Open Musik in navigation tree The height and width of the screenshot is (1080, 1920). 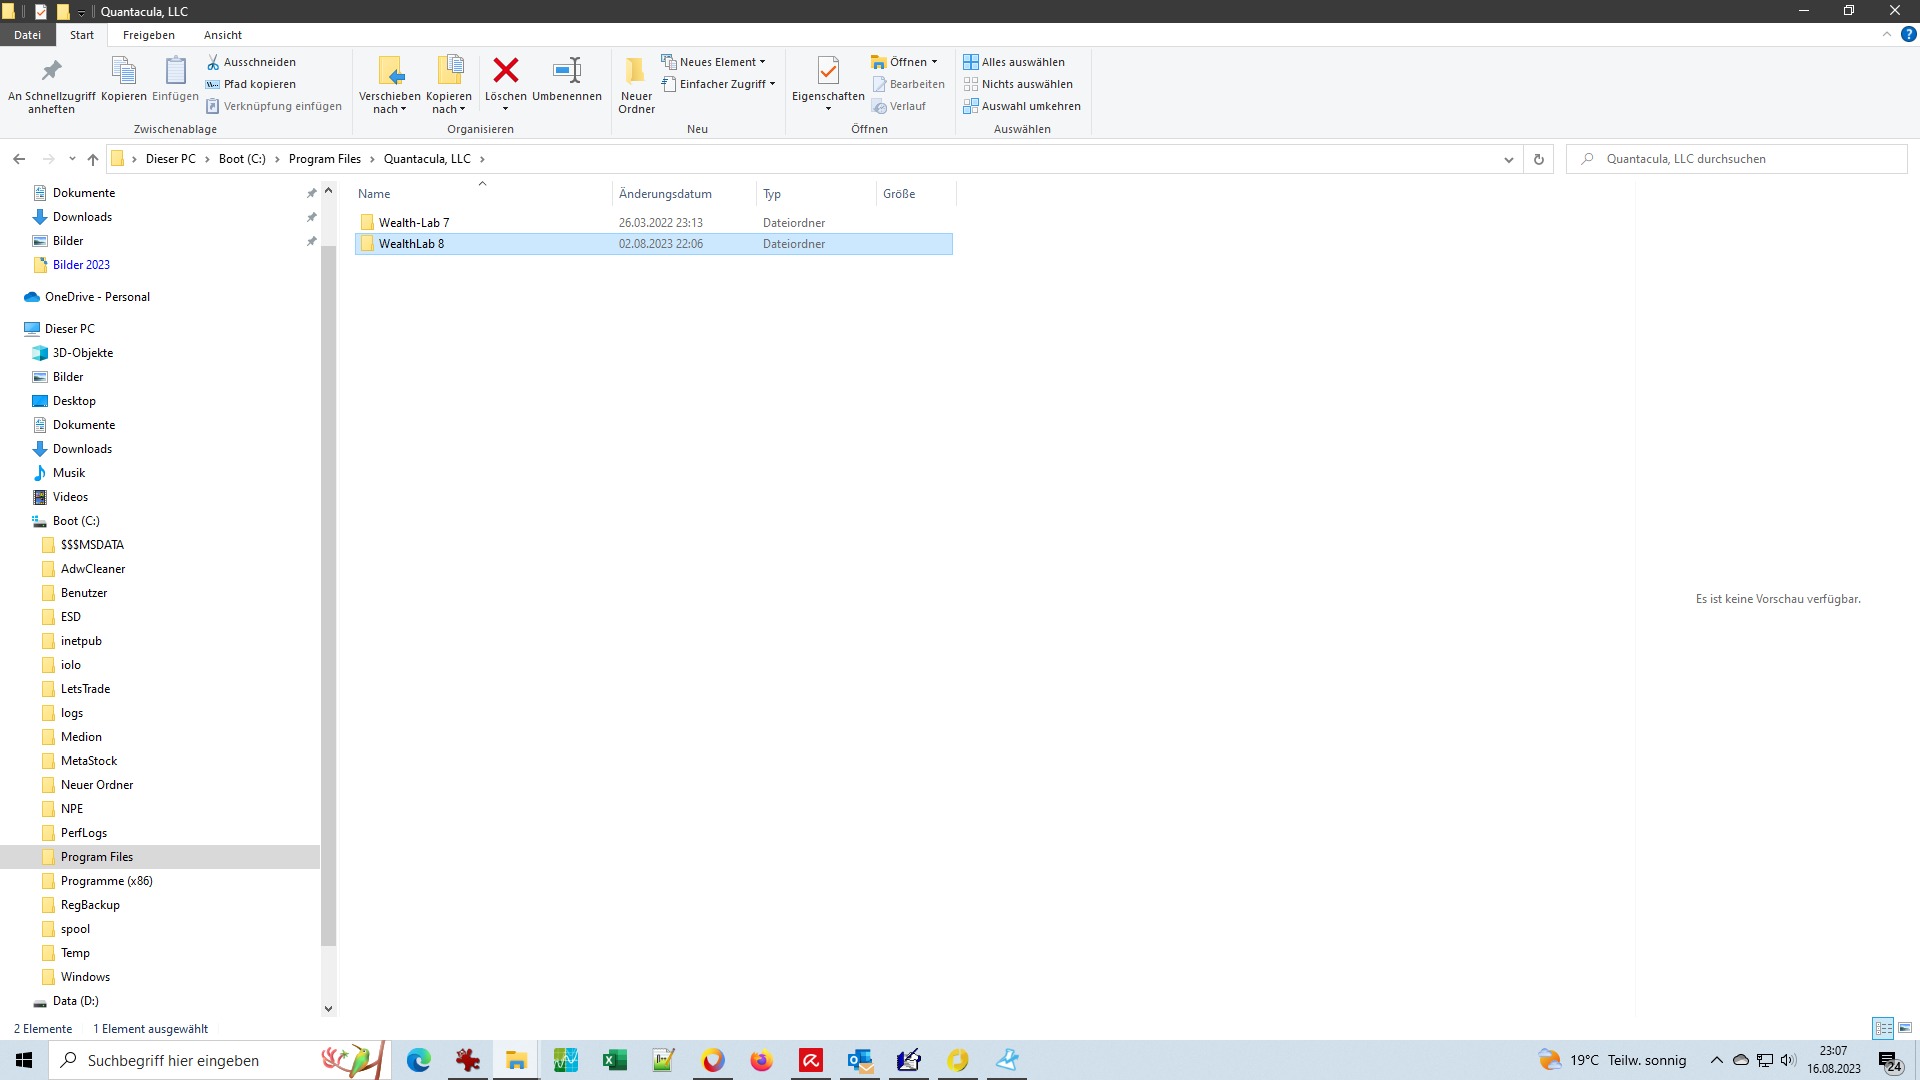69,473
